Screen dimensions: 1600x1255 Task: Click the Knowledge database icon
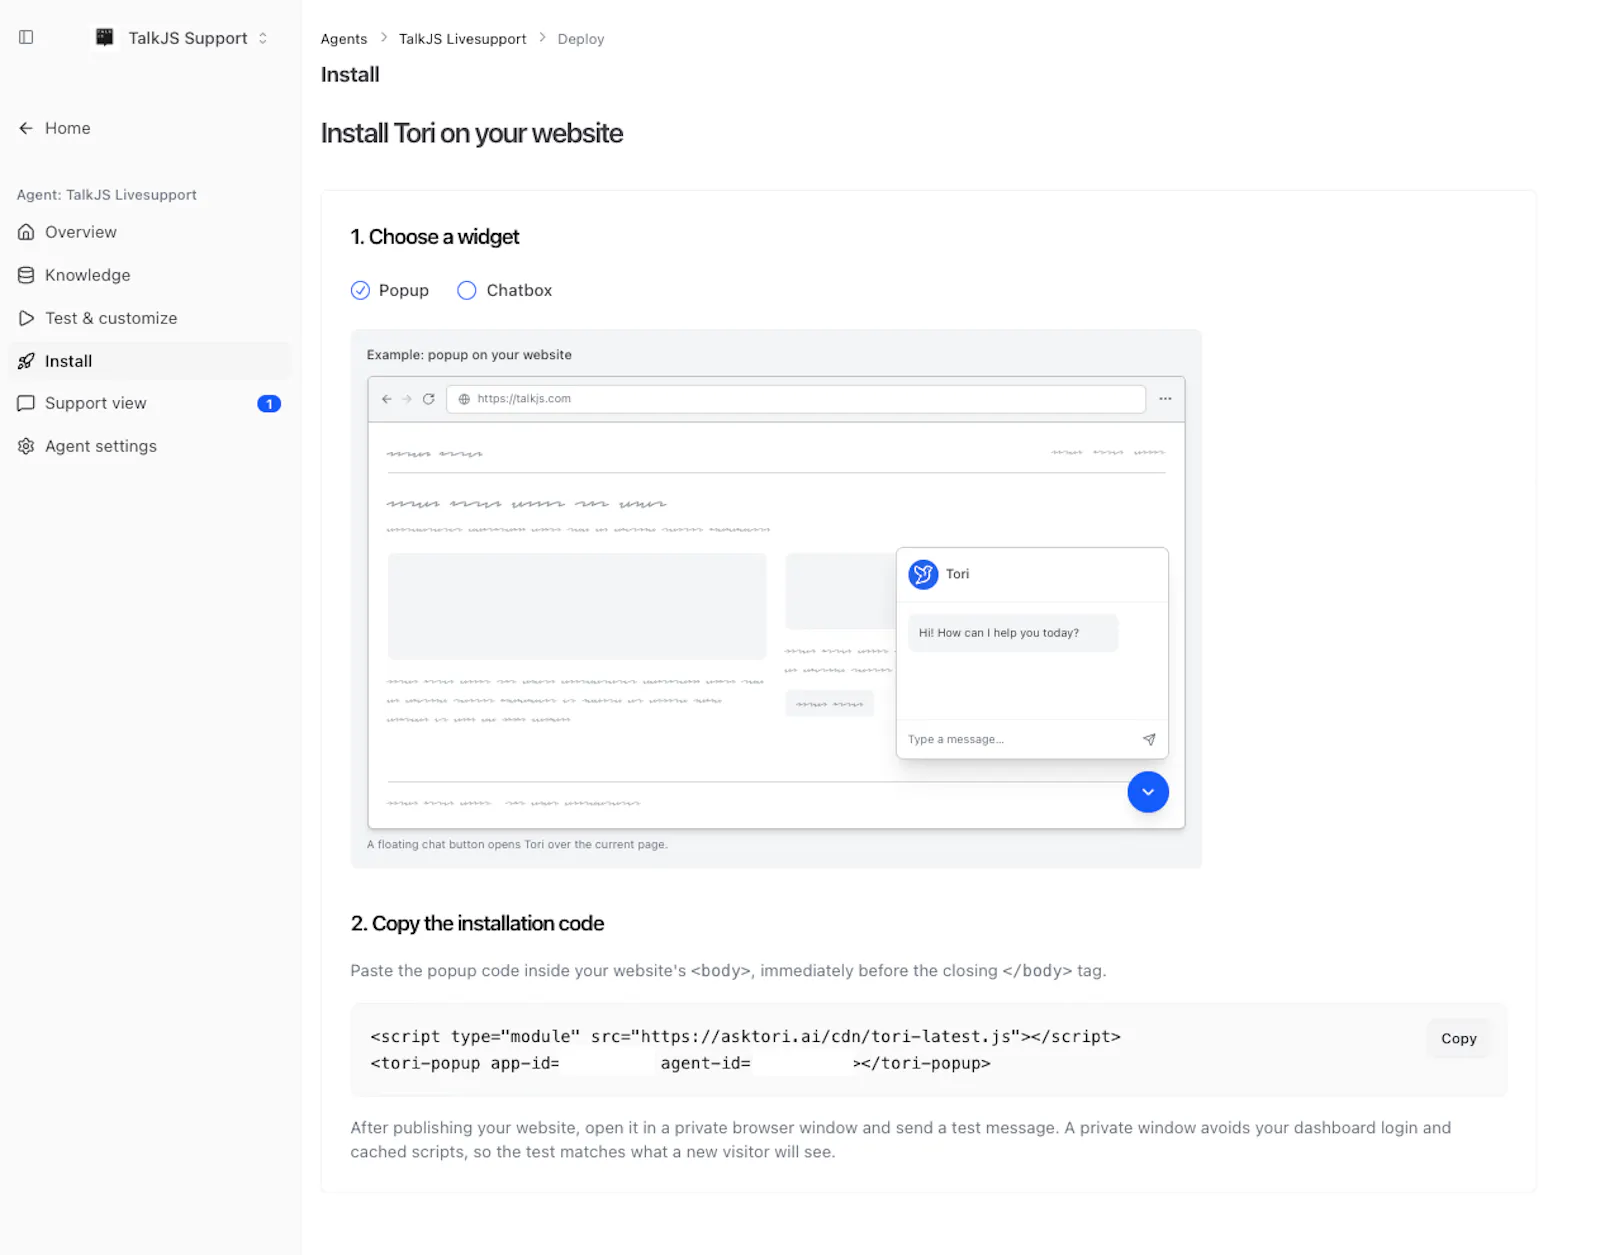[x=26, y=275]
